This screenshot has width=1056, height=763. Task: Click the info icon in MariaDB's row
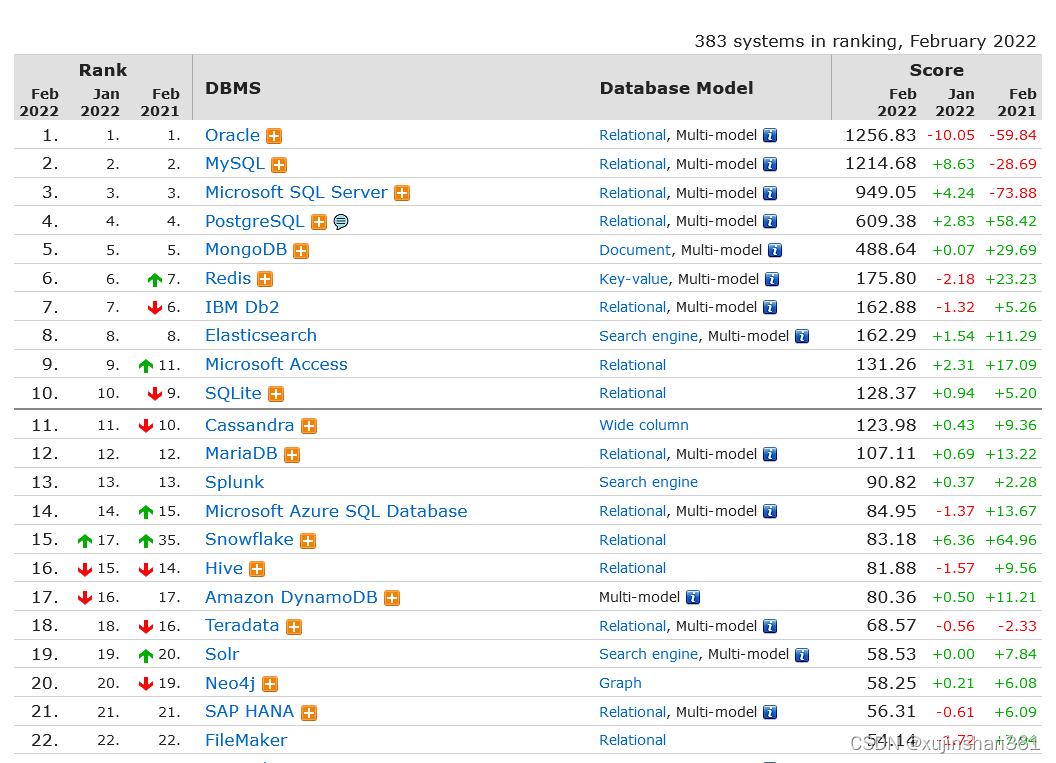(770, 455)
